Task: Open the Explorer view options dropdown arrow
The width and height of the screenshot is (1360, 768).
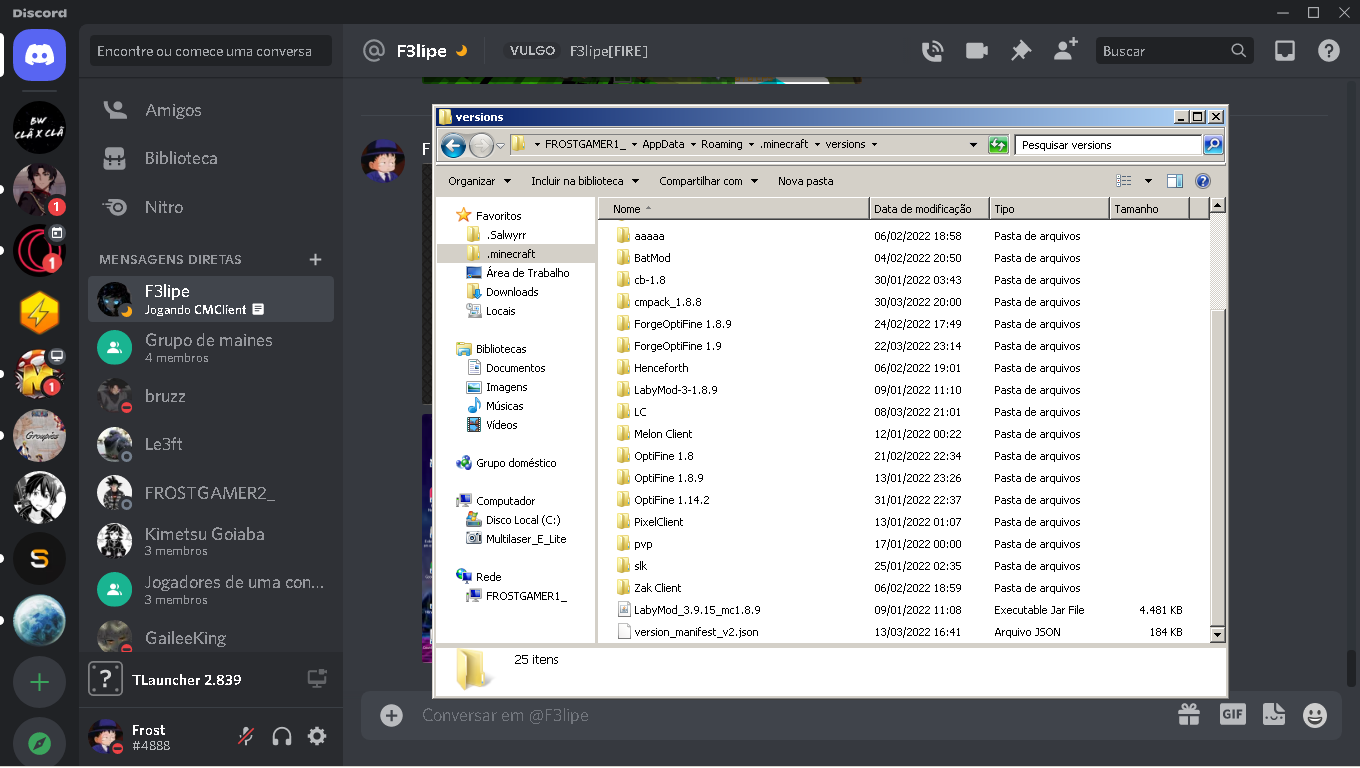Action: pos(1148,181)
